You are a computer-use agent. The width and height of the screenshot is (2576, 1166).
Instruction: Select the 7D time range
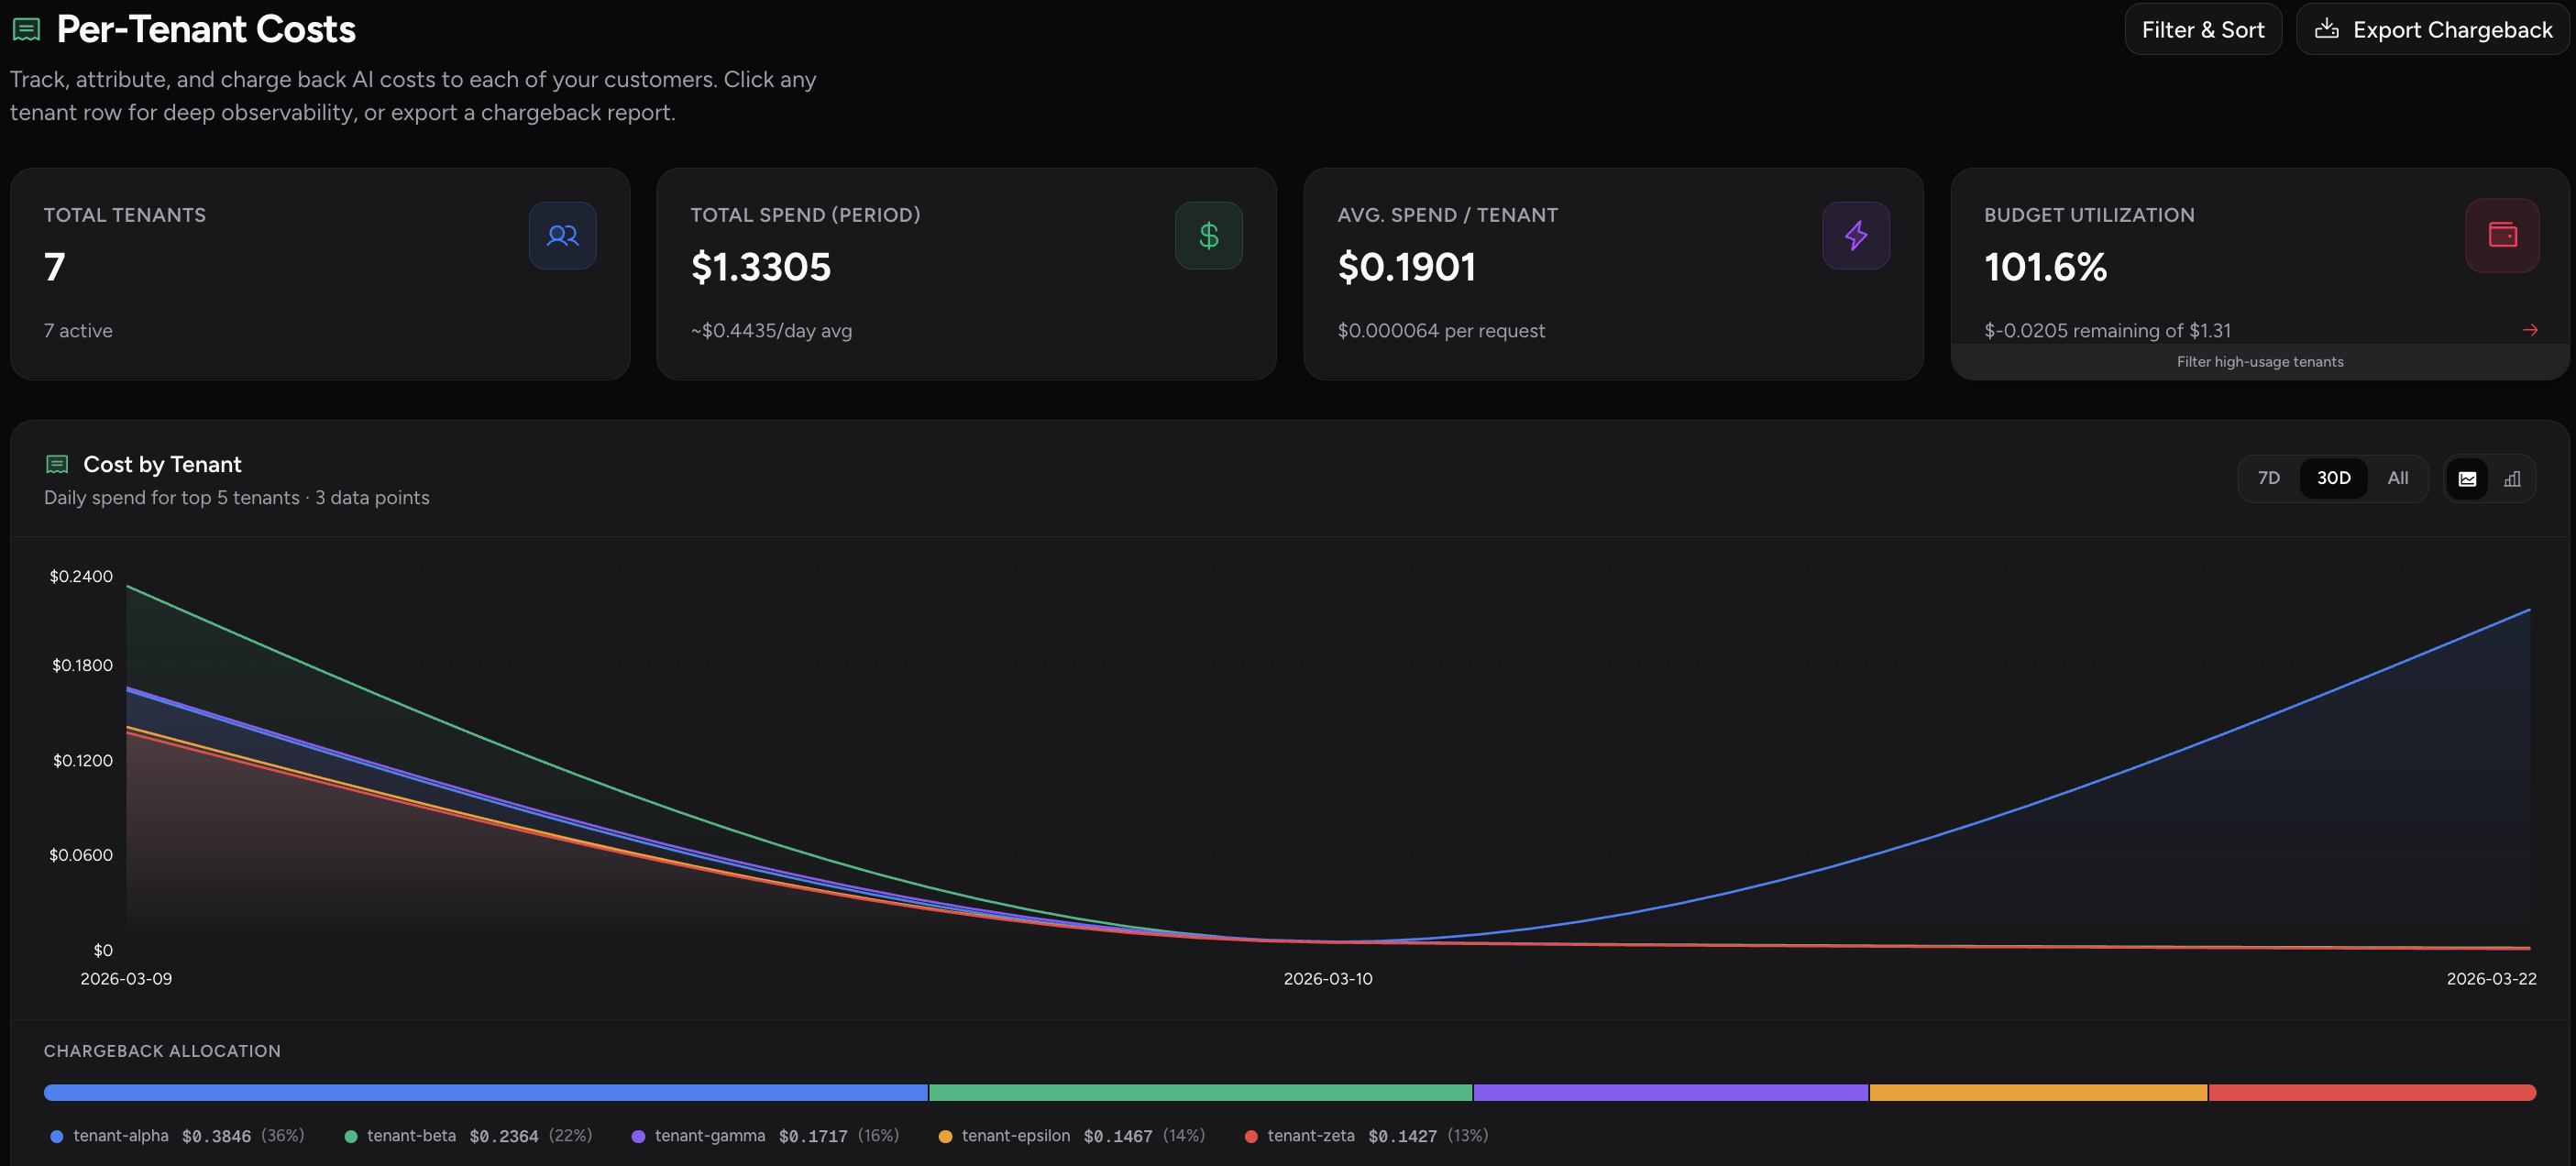2268,478
